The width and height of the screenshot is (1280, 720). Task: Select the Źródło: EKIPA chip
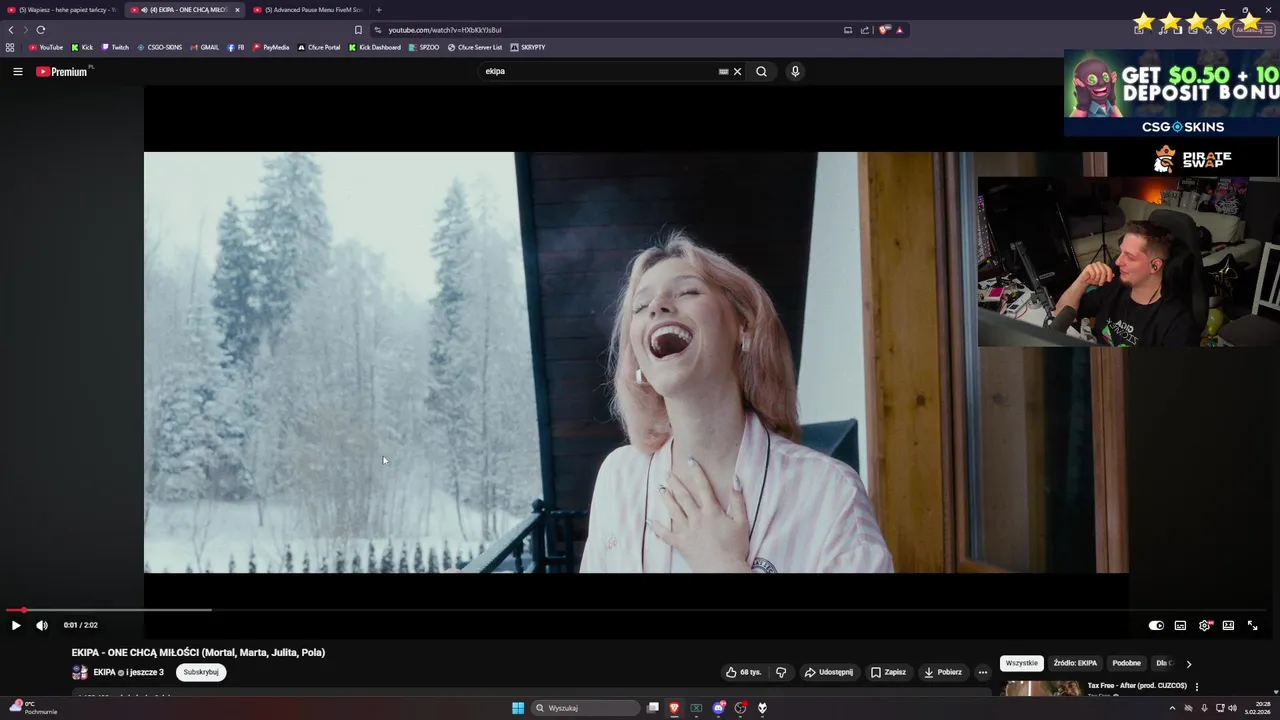coord(1075,663)
